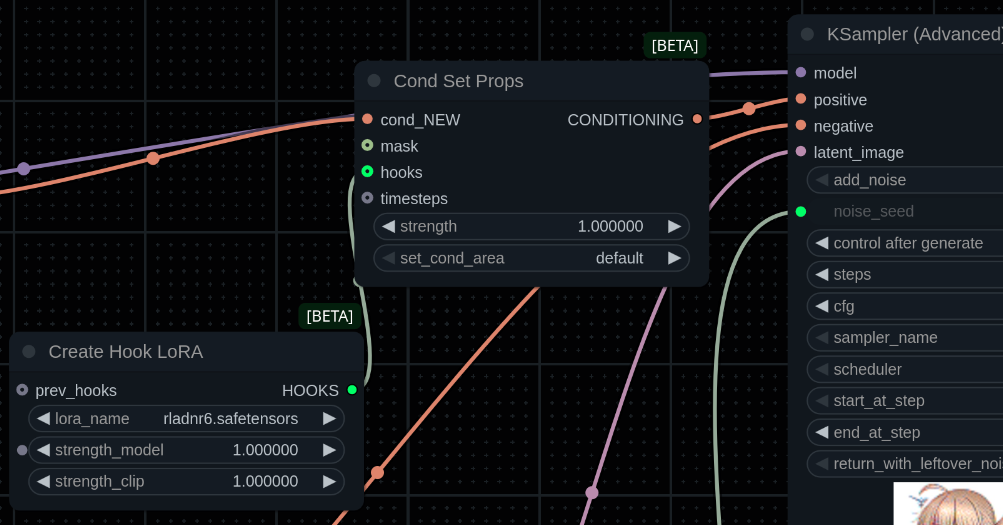Viewport: 1003px width, 525px height.
Task: Decrease the end_at_step value
Action: [x=822, y=432]
